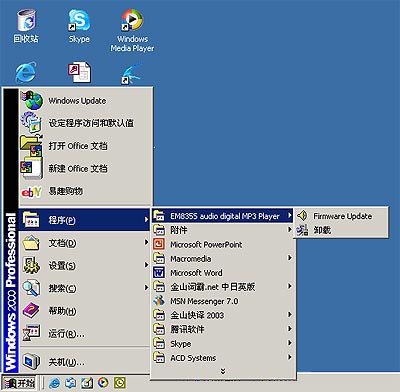Click Windows Update text label
This screenshot has width=400, height=392.
click(77, 101)
